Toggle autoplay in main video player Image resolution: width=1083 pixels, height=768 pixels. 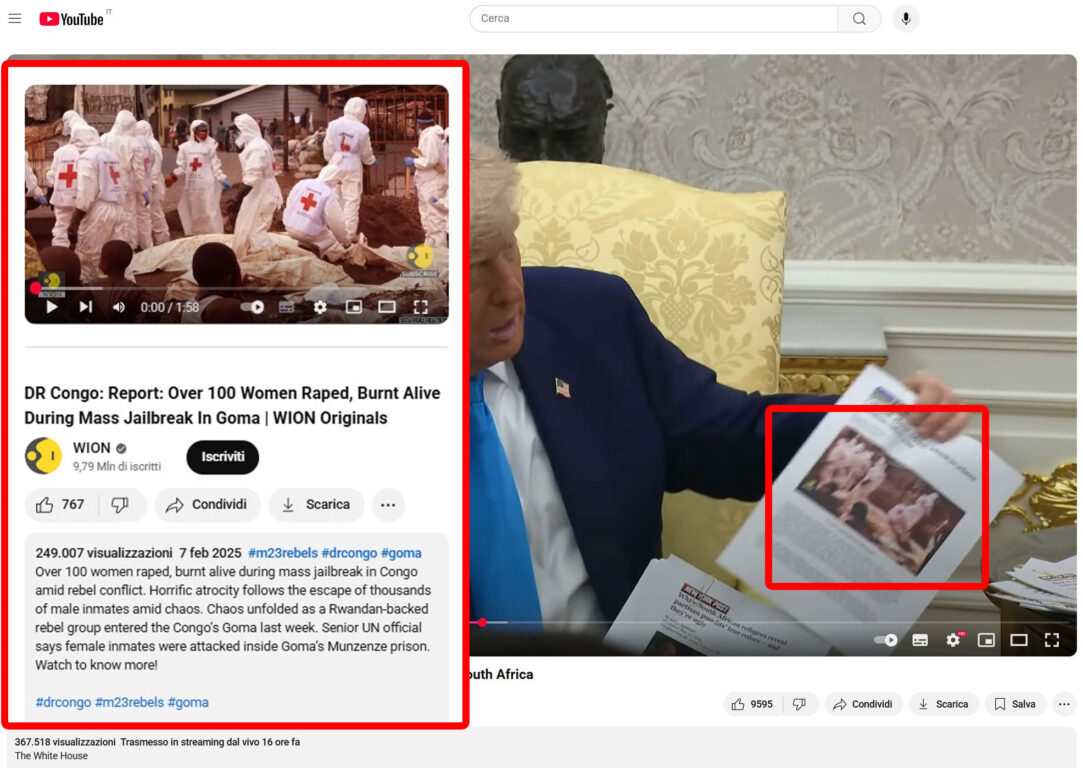[886, 640]
